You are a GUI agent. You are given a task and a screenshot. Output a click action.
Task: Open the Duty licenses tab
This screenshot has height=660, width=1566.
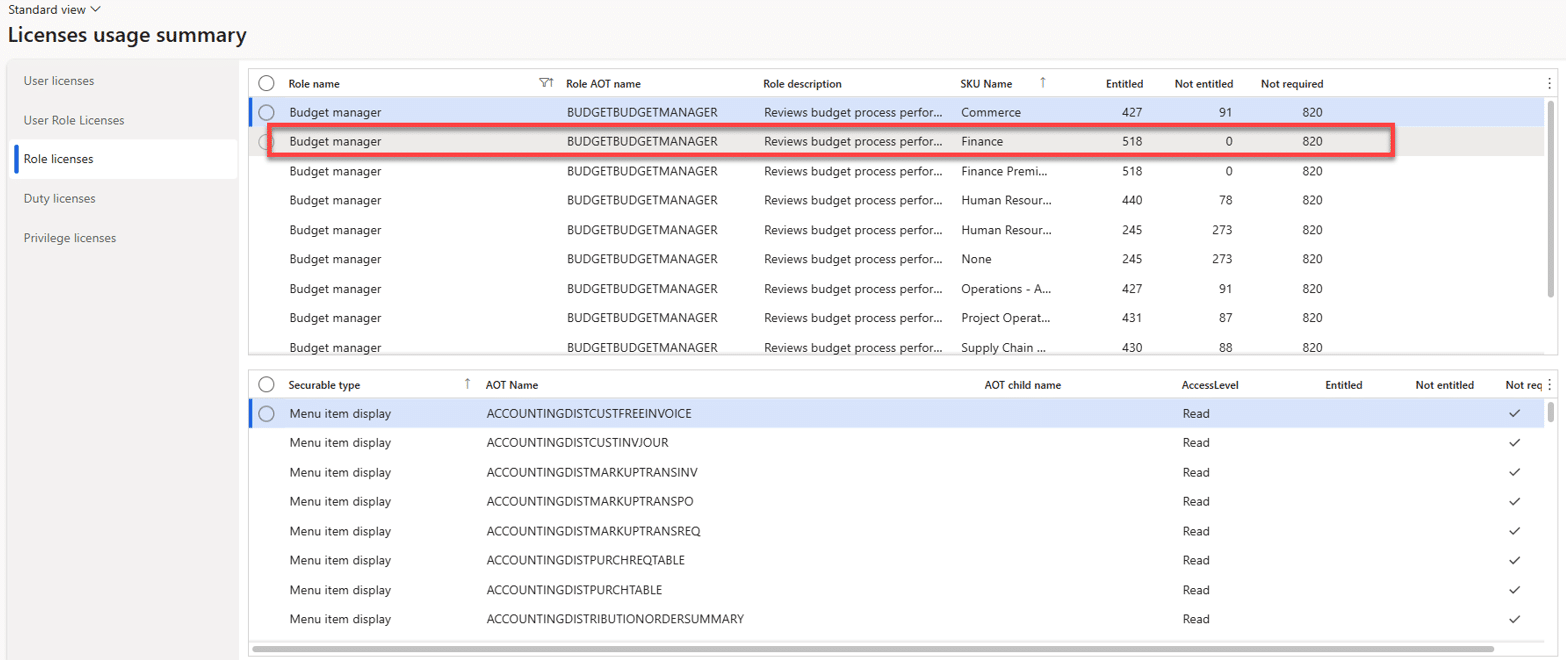60,199
